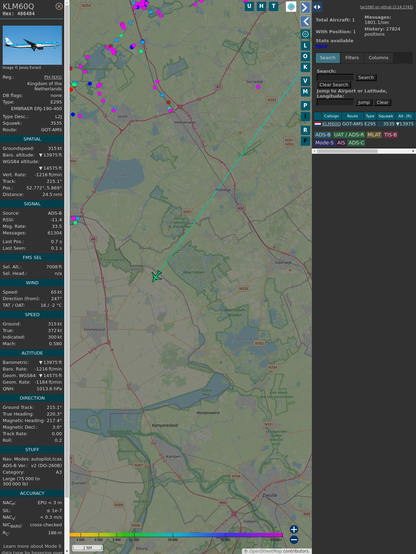Image resolution: width=416 pixels, height=554 pixels.
Task: Click the magenta marker near Gorredijk
Action: point(258,87)
